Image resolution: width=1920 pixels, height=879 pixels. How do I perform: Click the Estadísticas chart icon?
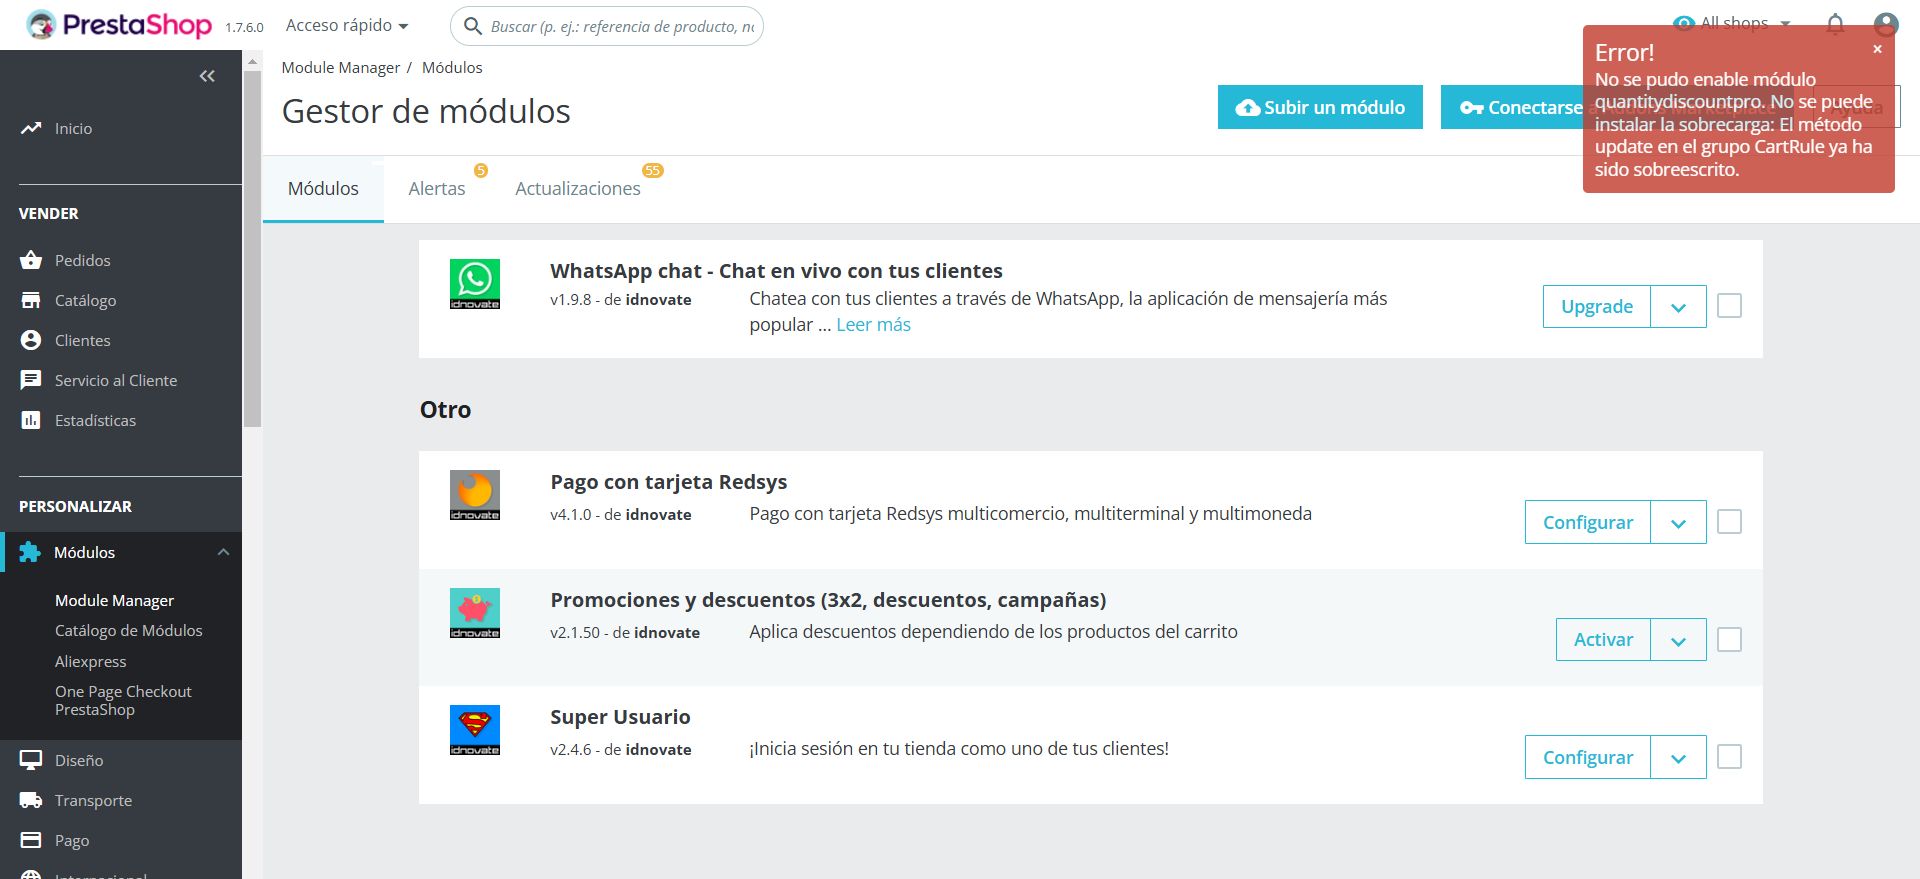(31, 420)
